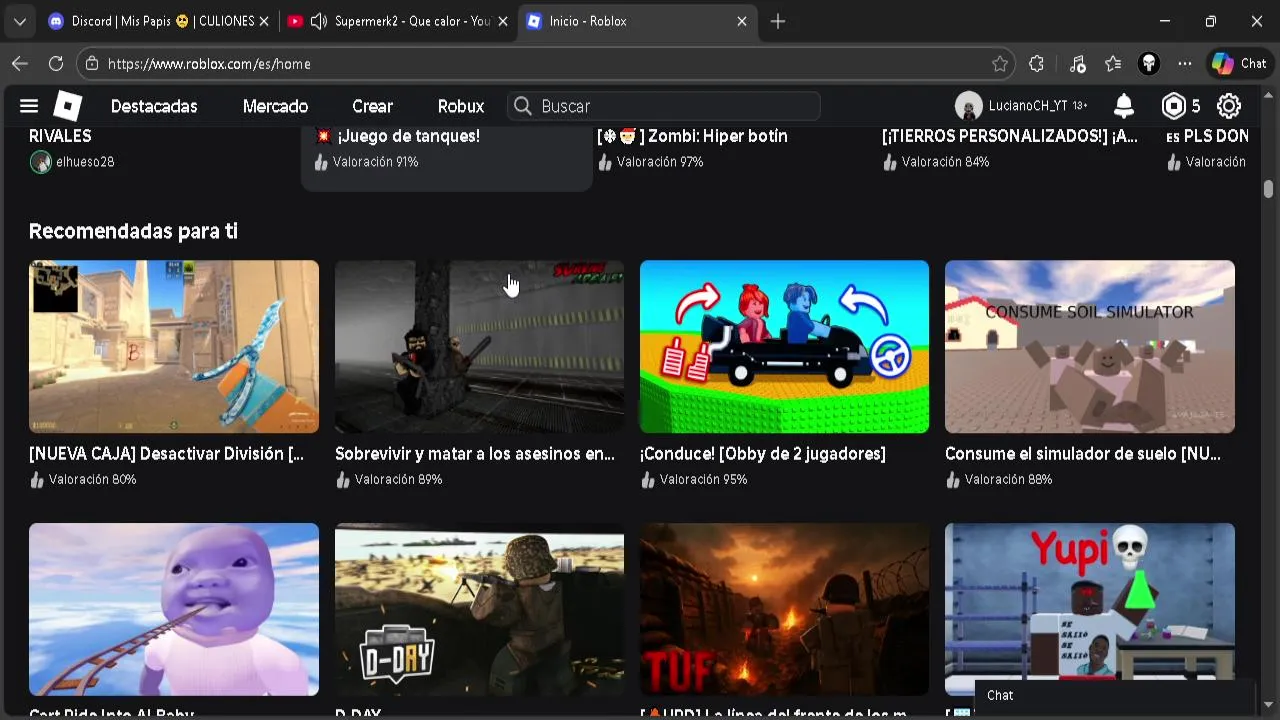Image resolution: width=1280 pixels, height=720 pixels.
Task: Open Desactivar División game thumbnail
Action: (174, 347)
